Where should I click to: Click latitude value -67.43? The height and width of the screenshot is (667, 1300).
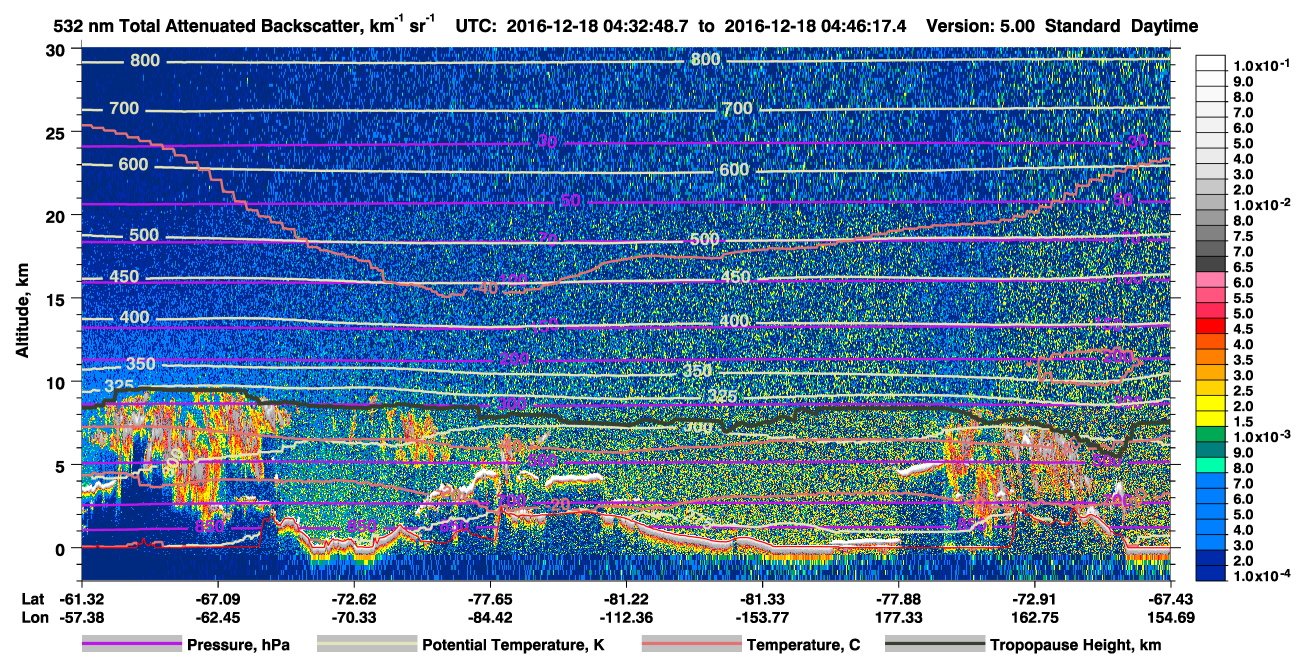1170,599
